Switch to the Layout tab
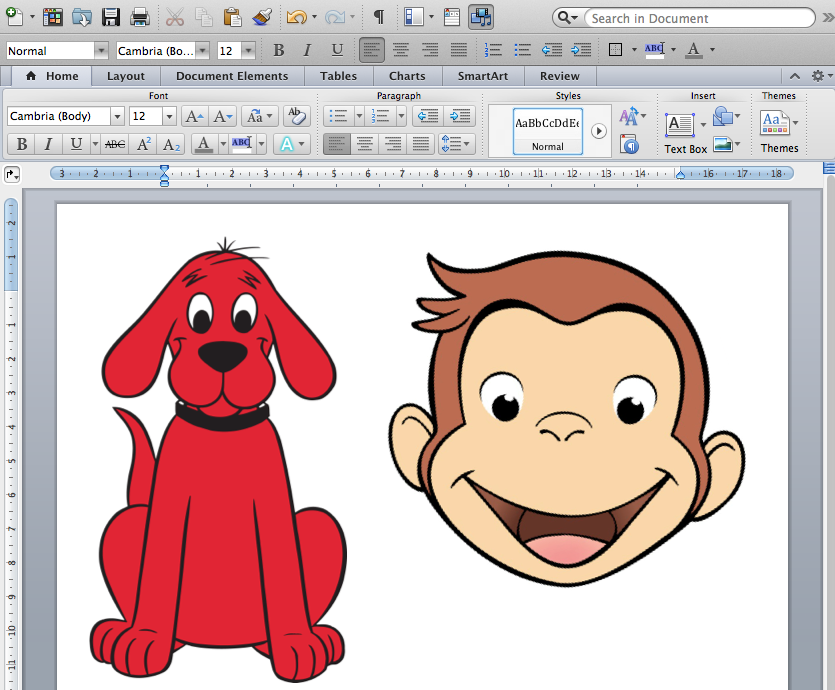This screenshot has width=835, height=690. (x=126, y=76)
